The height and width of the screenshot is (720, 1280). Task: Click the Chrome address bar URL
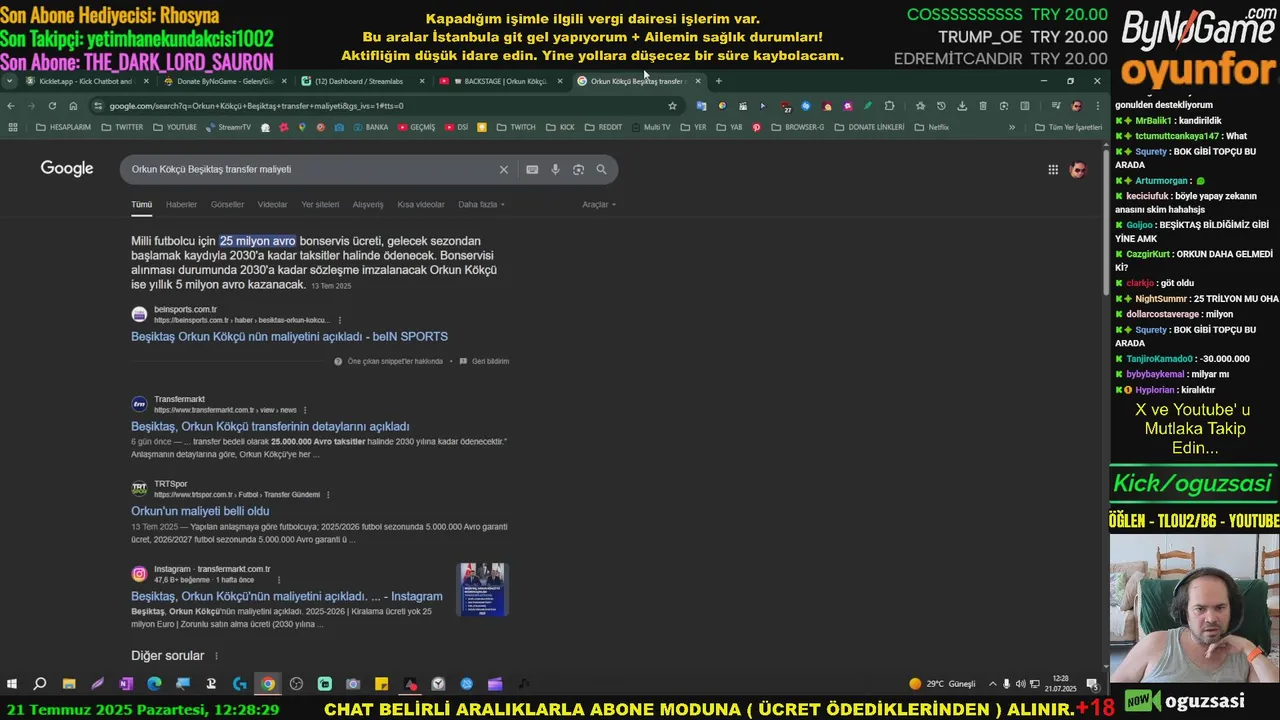pyautogui.click(x=257, y=106)
